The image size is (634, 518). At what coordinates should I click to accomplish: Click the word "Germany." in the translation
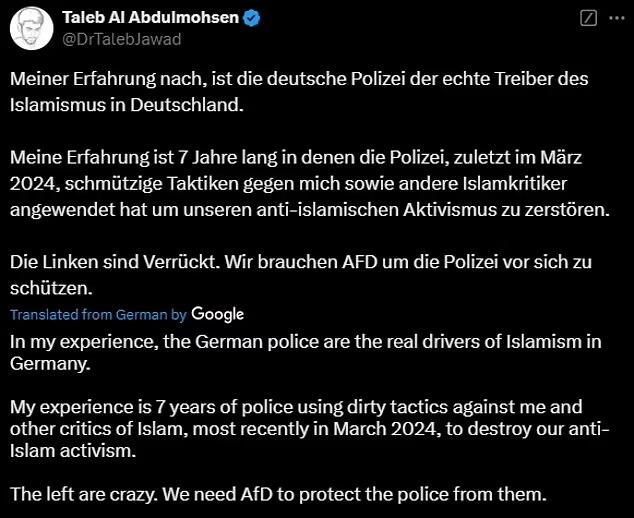(50, 364)
